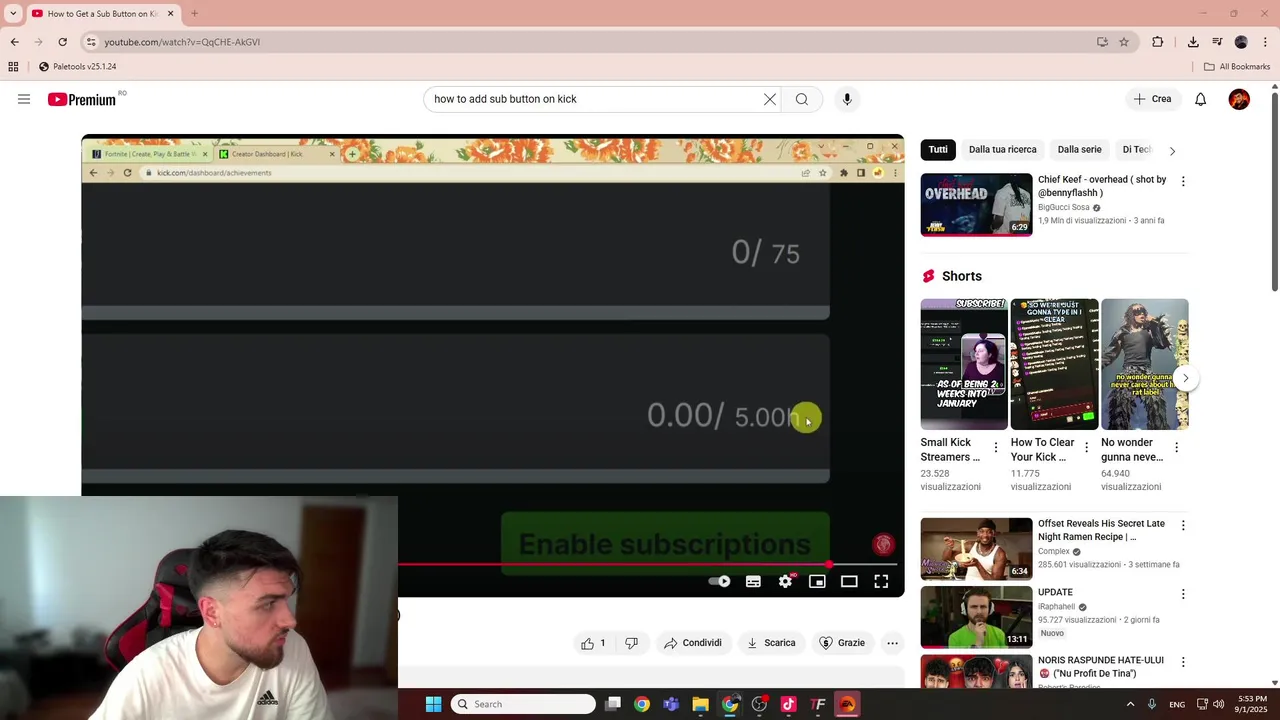Open the All Bookmarks folder
Screen dimensions: 1280x720
pyautogui.click(x=1237, y=67)
